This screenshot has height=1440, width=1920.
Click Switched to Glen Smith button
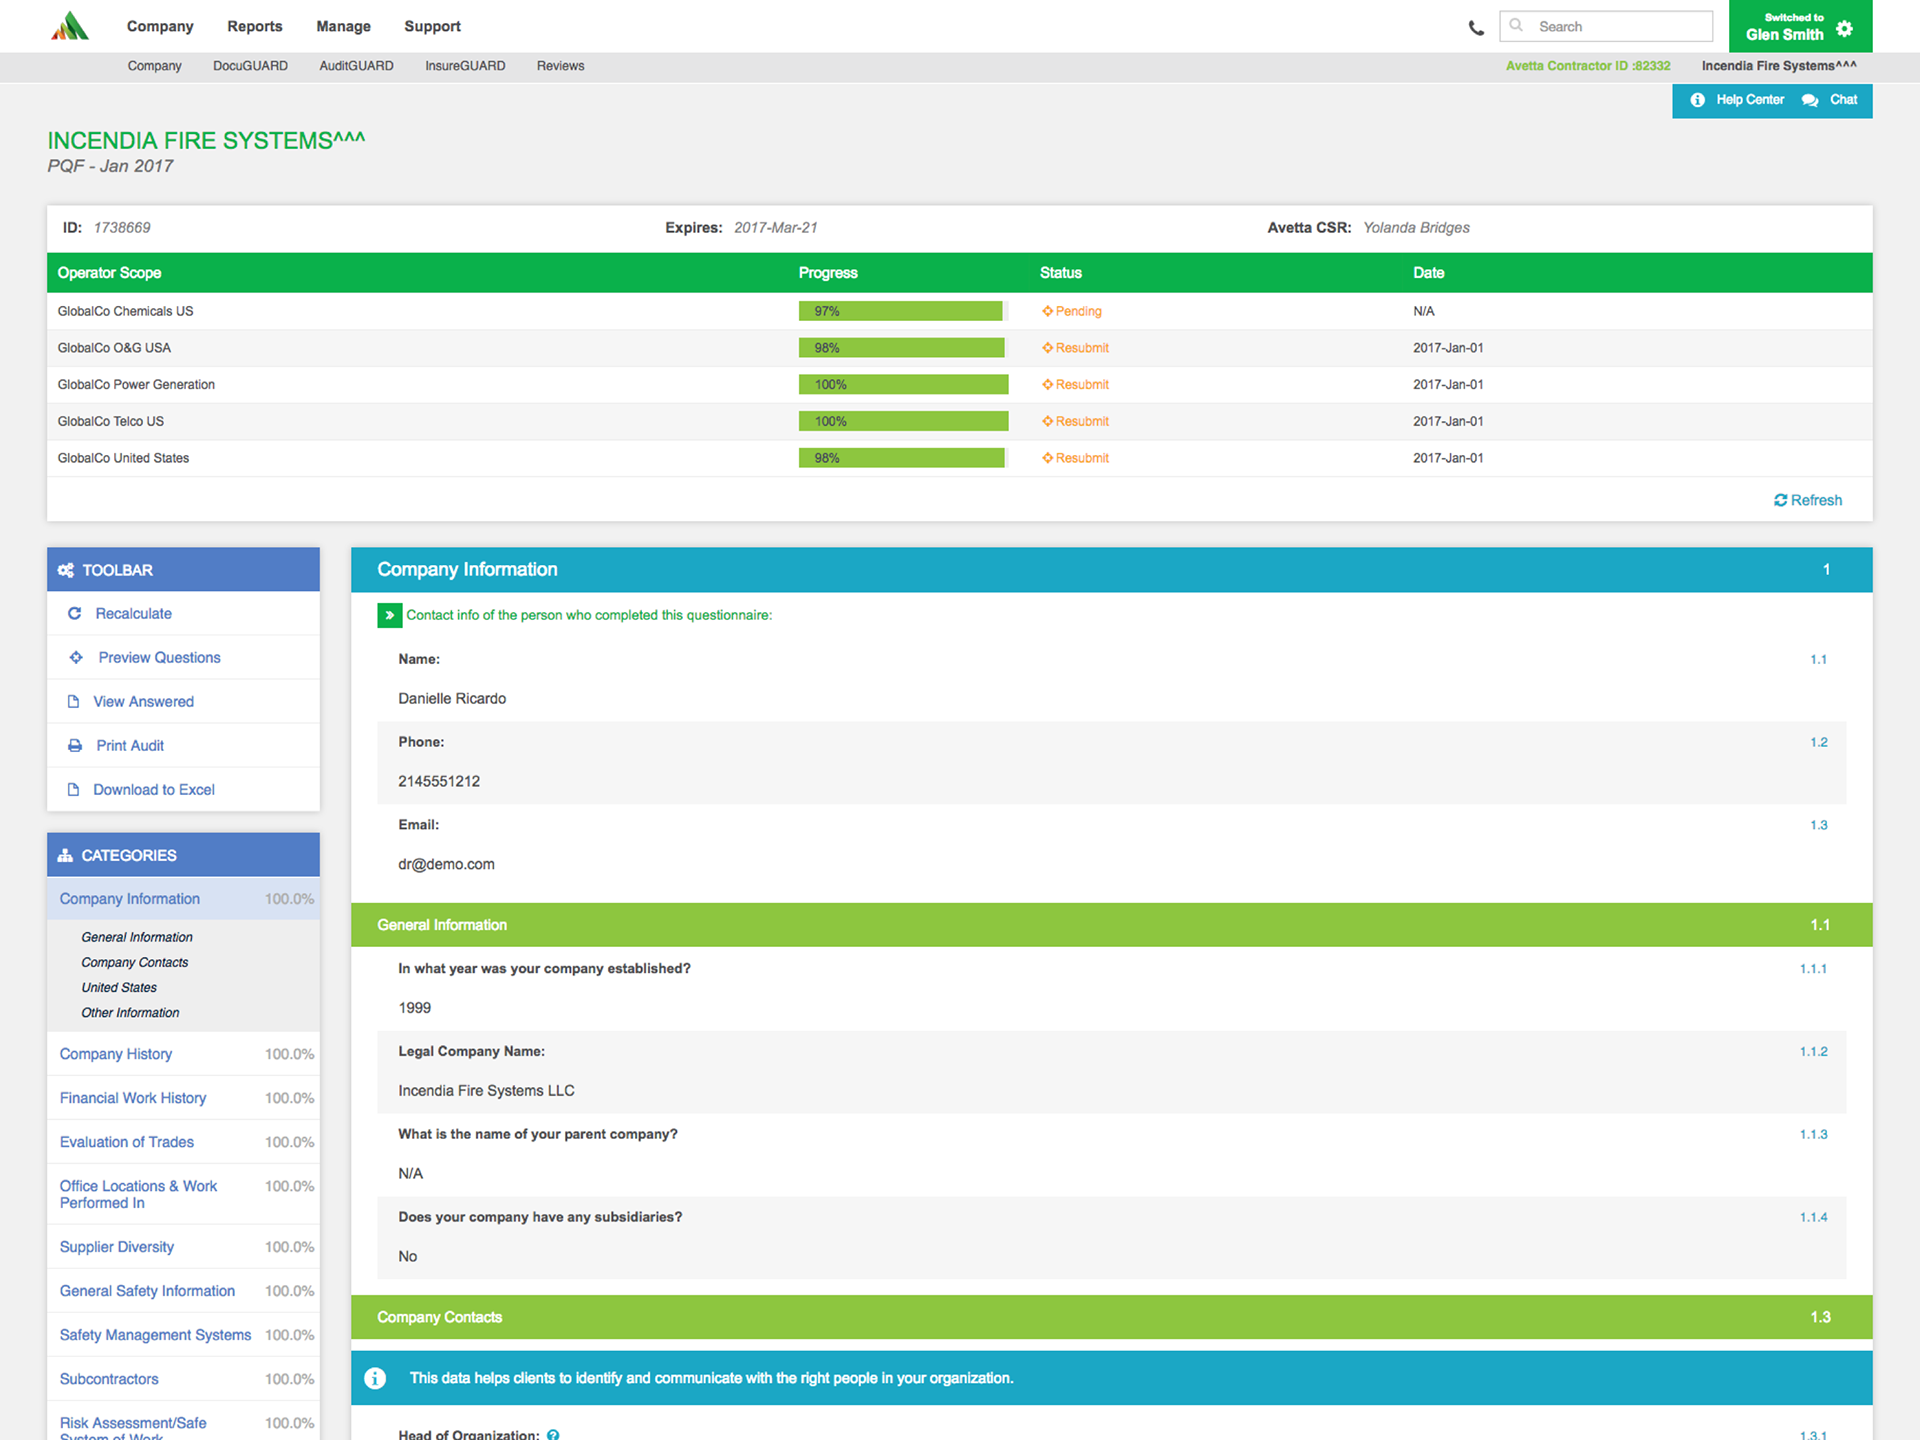1800,26
